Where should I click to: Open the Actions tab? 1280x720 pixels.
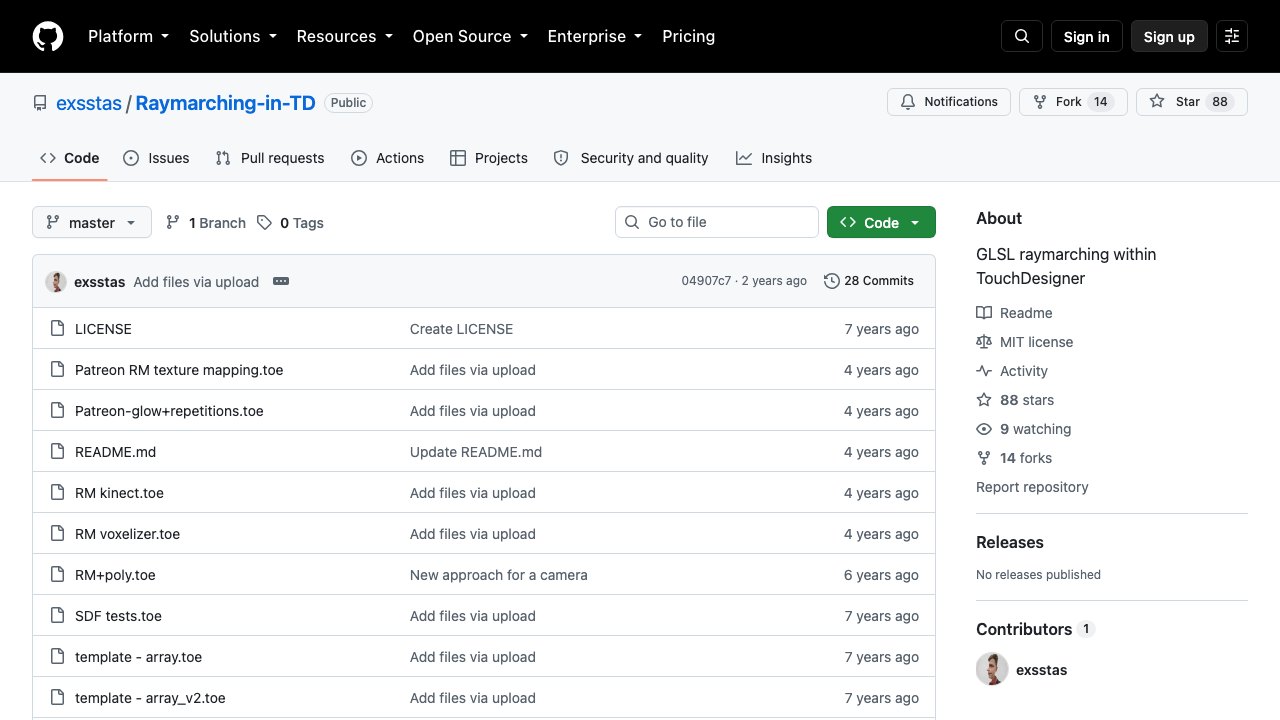point(387,158)
